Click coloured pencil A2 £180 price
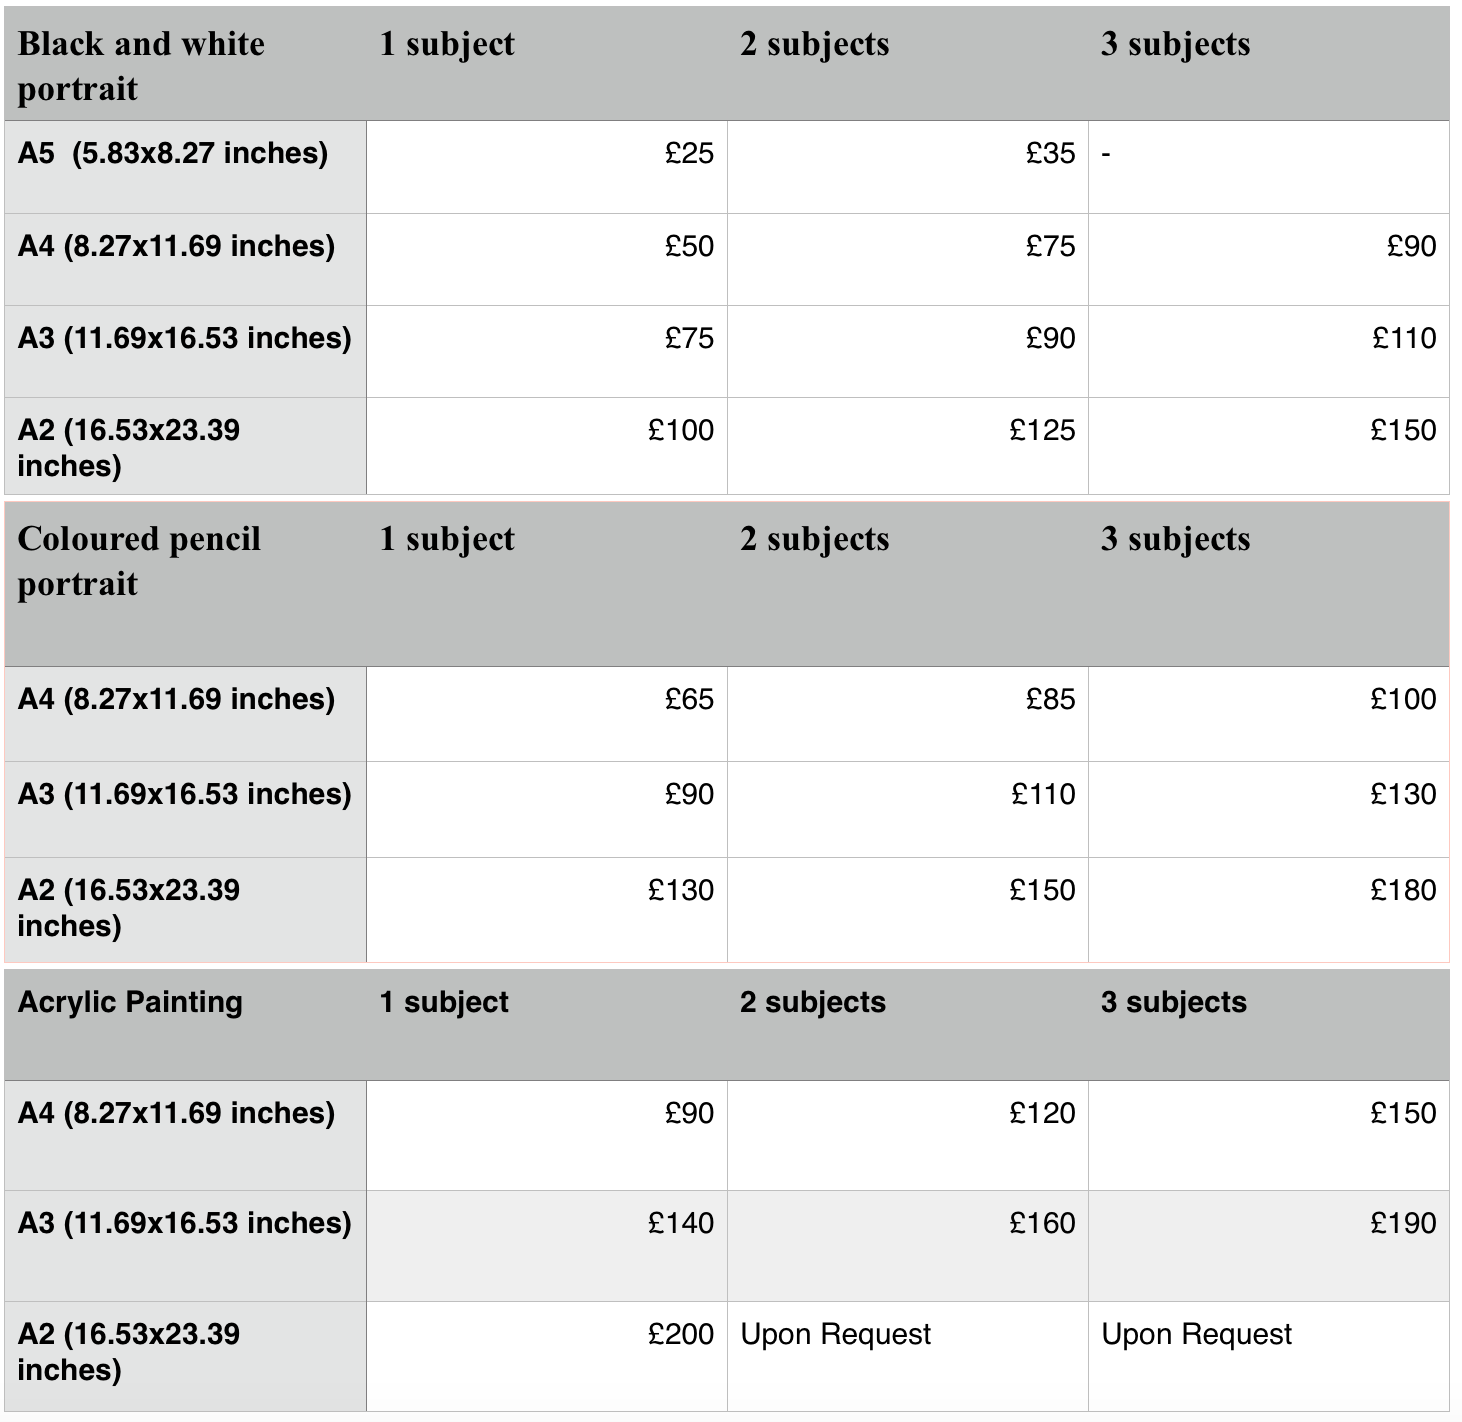This screenshot has width=1462, height=1422. coord(1403,890)
